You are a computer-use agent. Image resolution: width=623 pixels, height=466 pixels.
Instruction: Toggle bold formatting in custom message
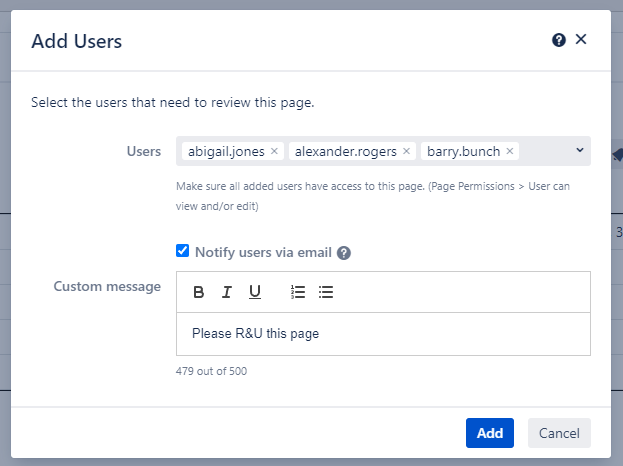(198, 292)
